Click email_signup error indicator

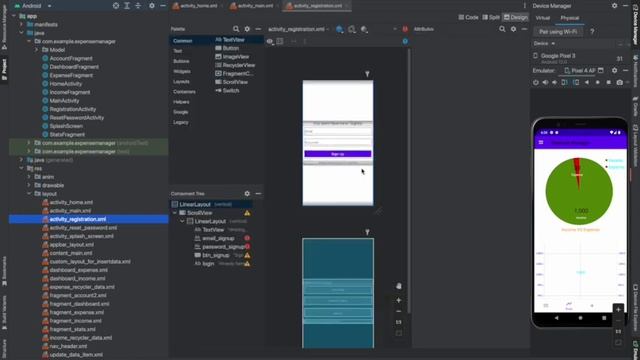pos(247,238)
